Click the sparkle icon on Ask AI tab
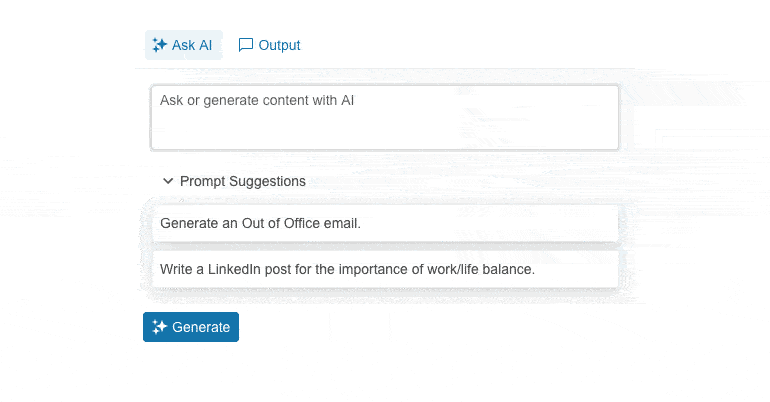Screen dimensions: 770x402 click(x=159, y=45)
